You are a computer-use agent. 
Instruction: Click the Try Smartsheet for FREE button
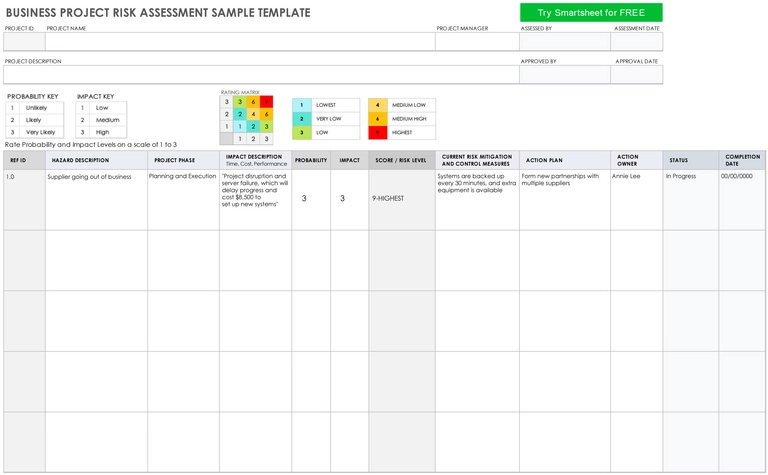point(591,13)
